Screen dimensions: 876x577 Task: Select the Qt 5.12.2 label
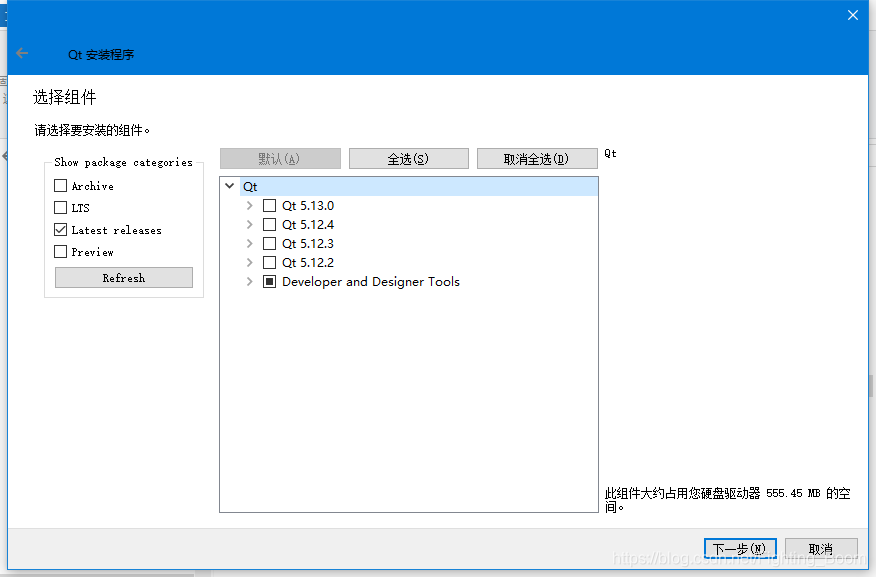[308, 263]
